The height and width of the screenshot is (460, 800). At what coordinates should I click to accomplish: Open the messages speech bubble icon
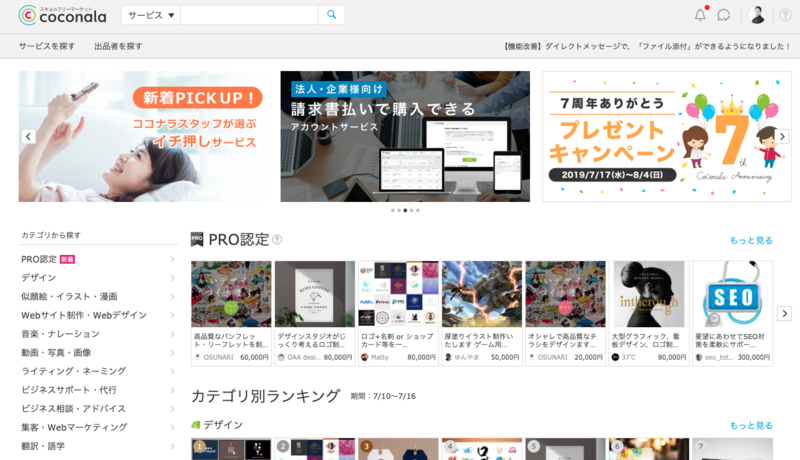[x=723, y=15]
